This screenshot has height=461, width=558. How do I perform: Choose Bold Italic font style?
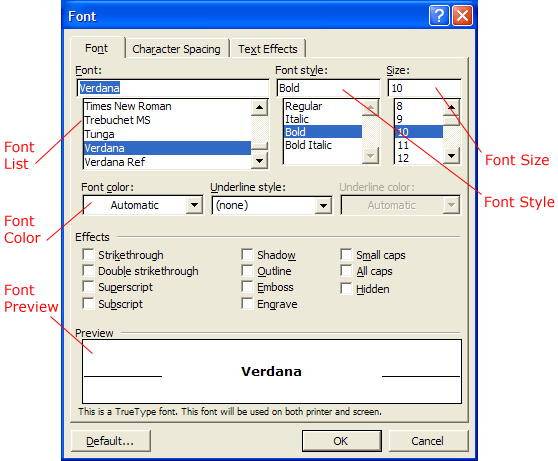pos(323,145)
